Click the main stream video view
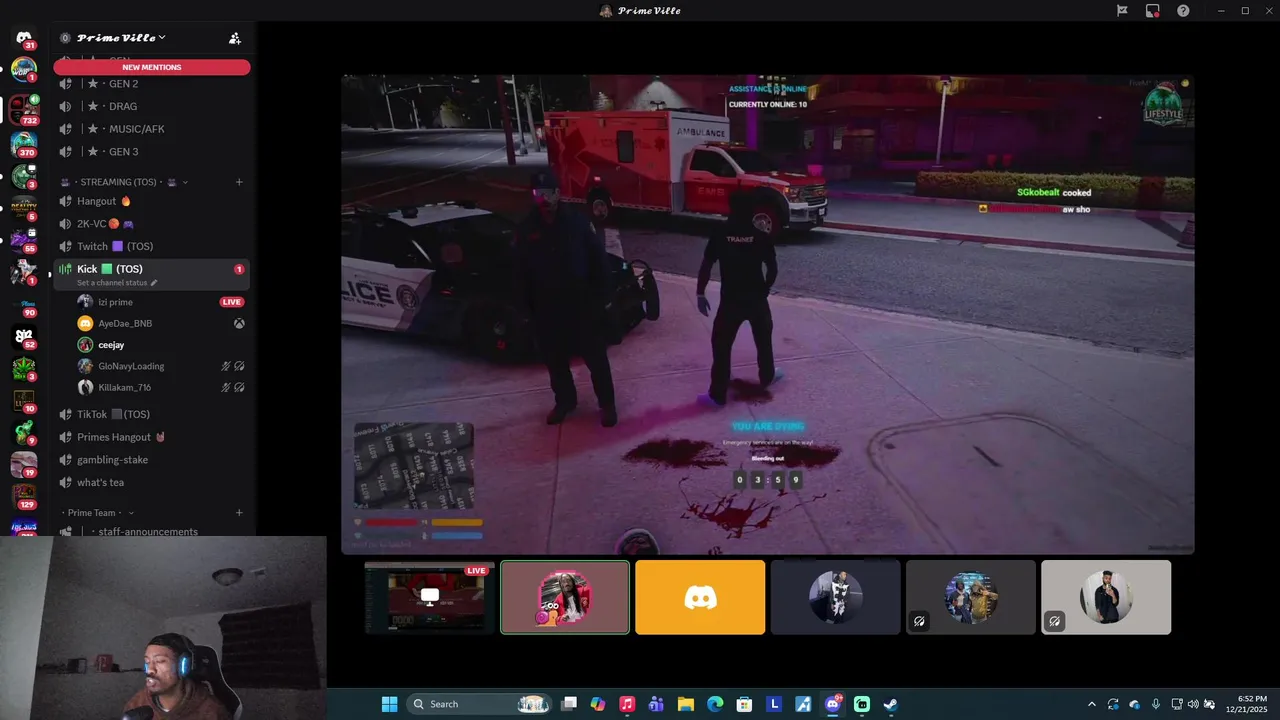 click(767, 314)
